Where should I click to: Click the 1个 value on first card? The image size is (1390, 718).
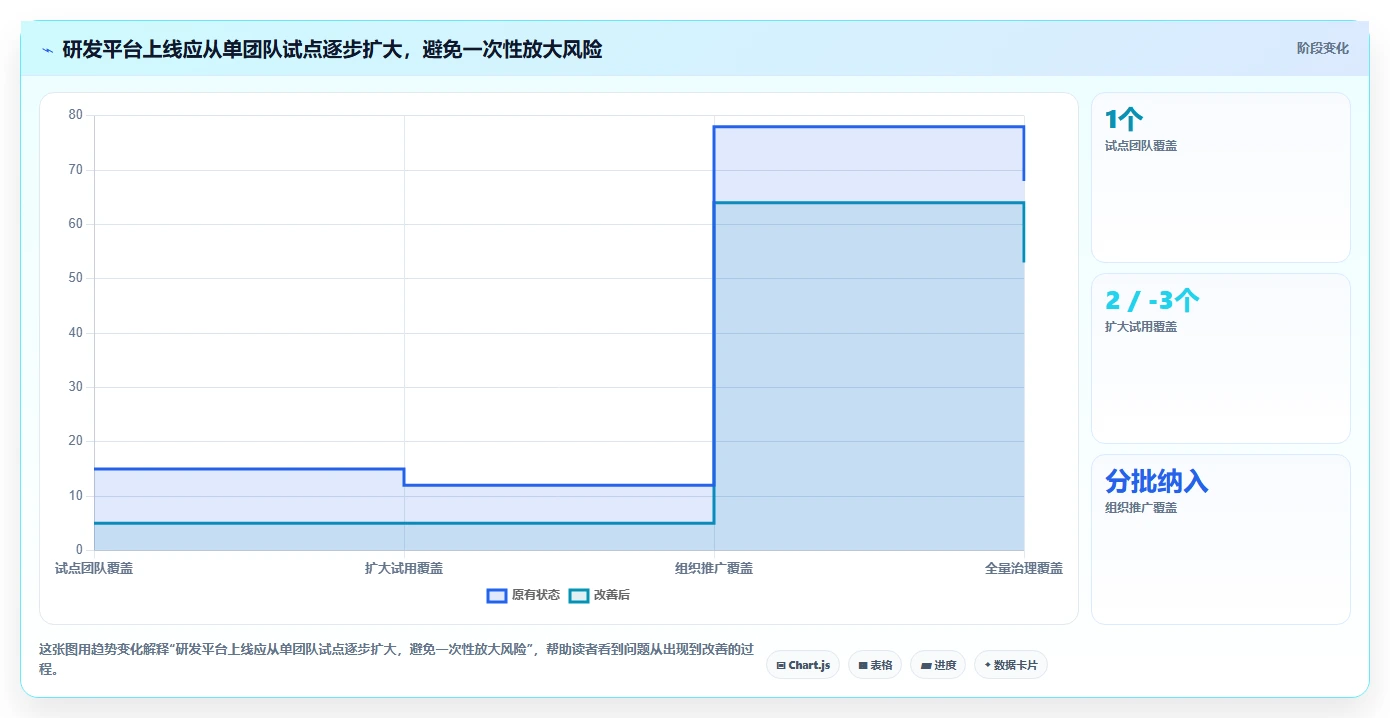coord(1123,120)
